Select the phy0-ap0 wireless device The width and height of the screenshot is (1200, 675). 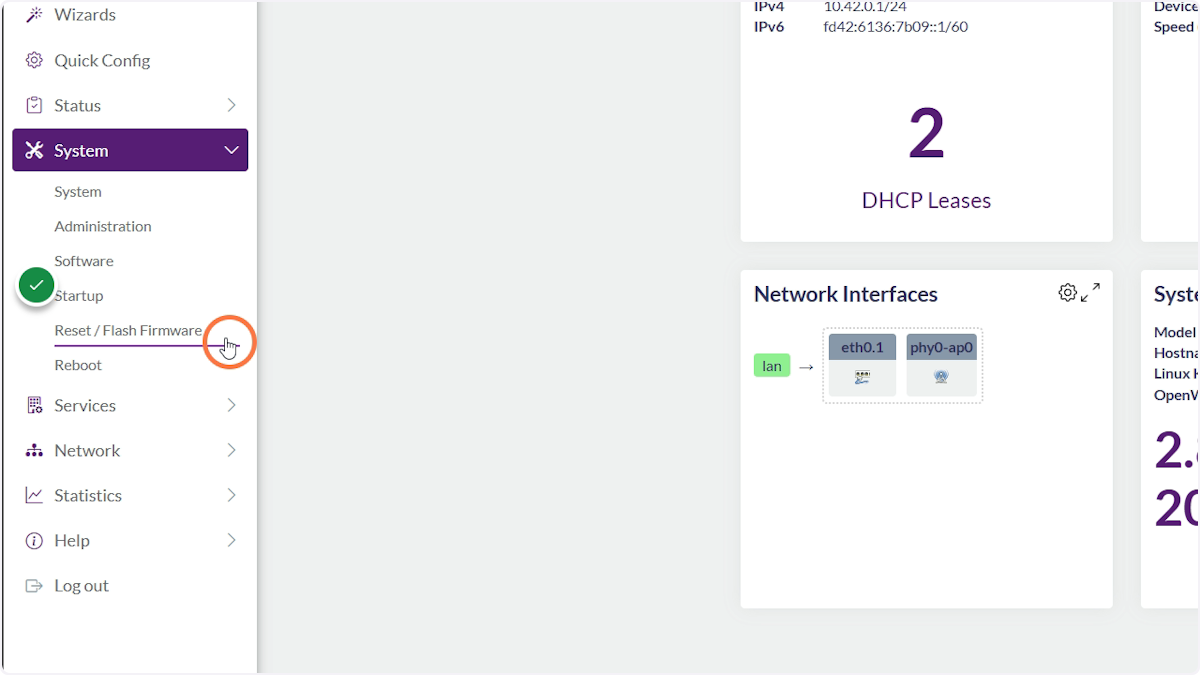point(941,363)
